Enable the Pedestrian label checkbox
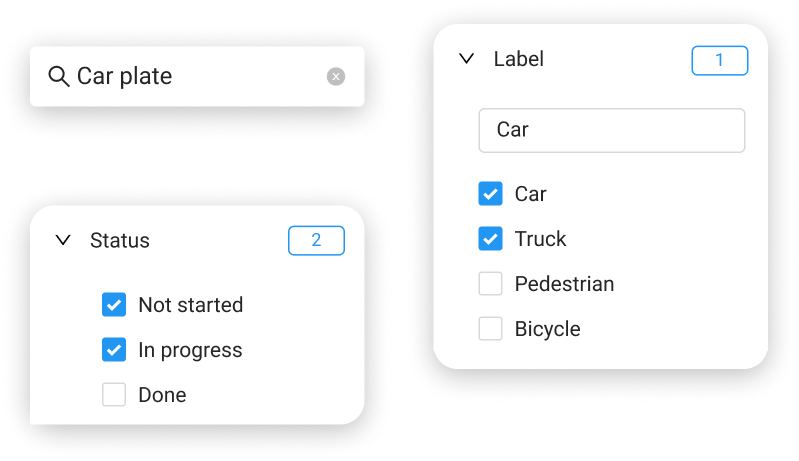The image size is (799, 461). 490,283
